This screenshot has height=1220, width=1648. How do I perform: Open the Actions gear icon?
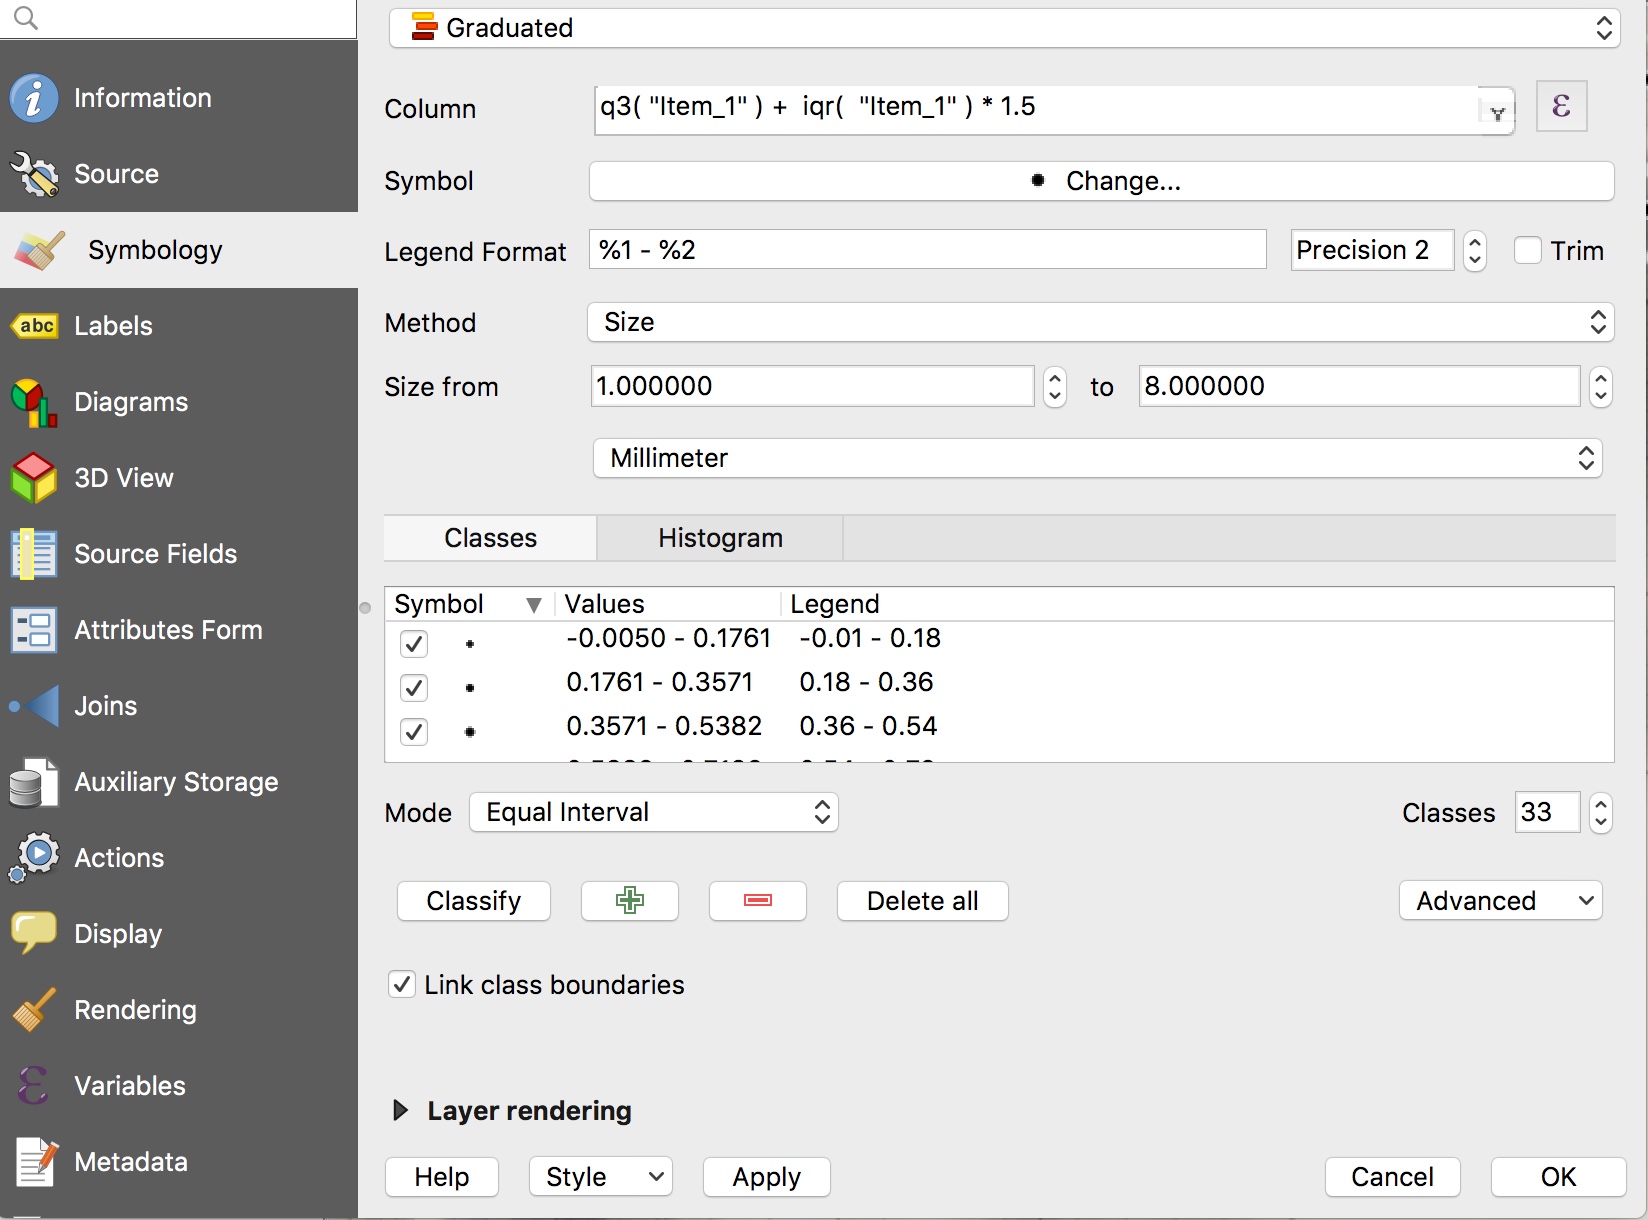[34, 858]
